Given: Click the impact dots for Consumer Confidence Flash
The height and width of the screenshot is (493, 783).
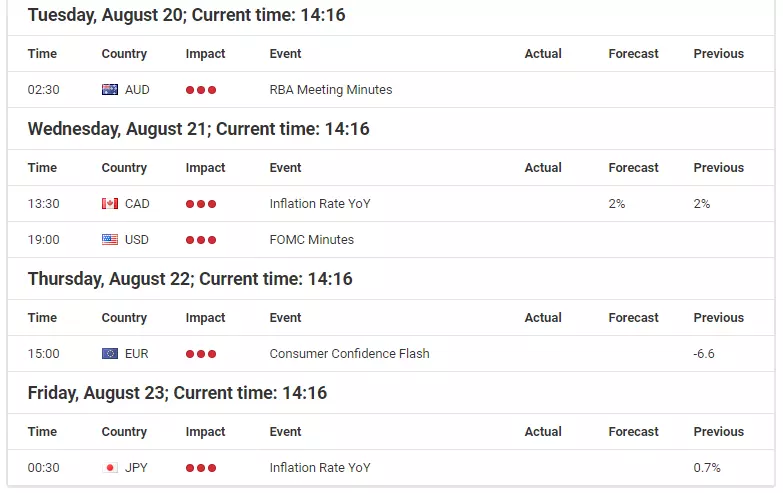Looking at the screenshot, I should 201,354.
